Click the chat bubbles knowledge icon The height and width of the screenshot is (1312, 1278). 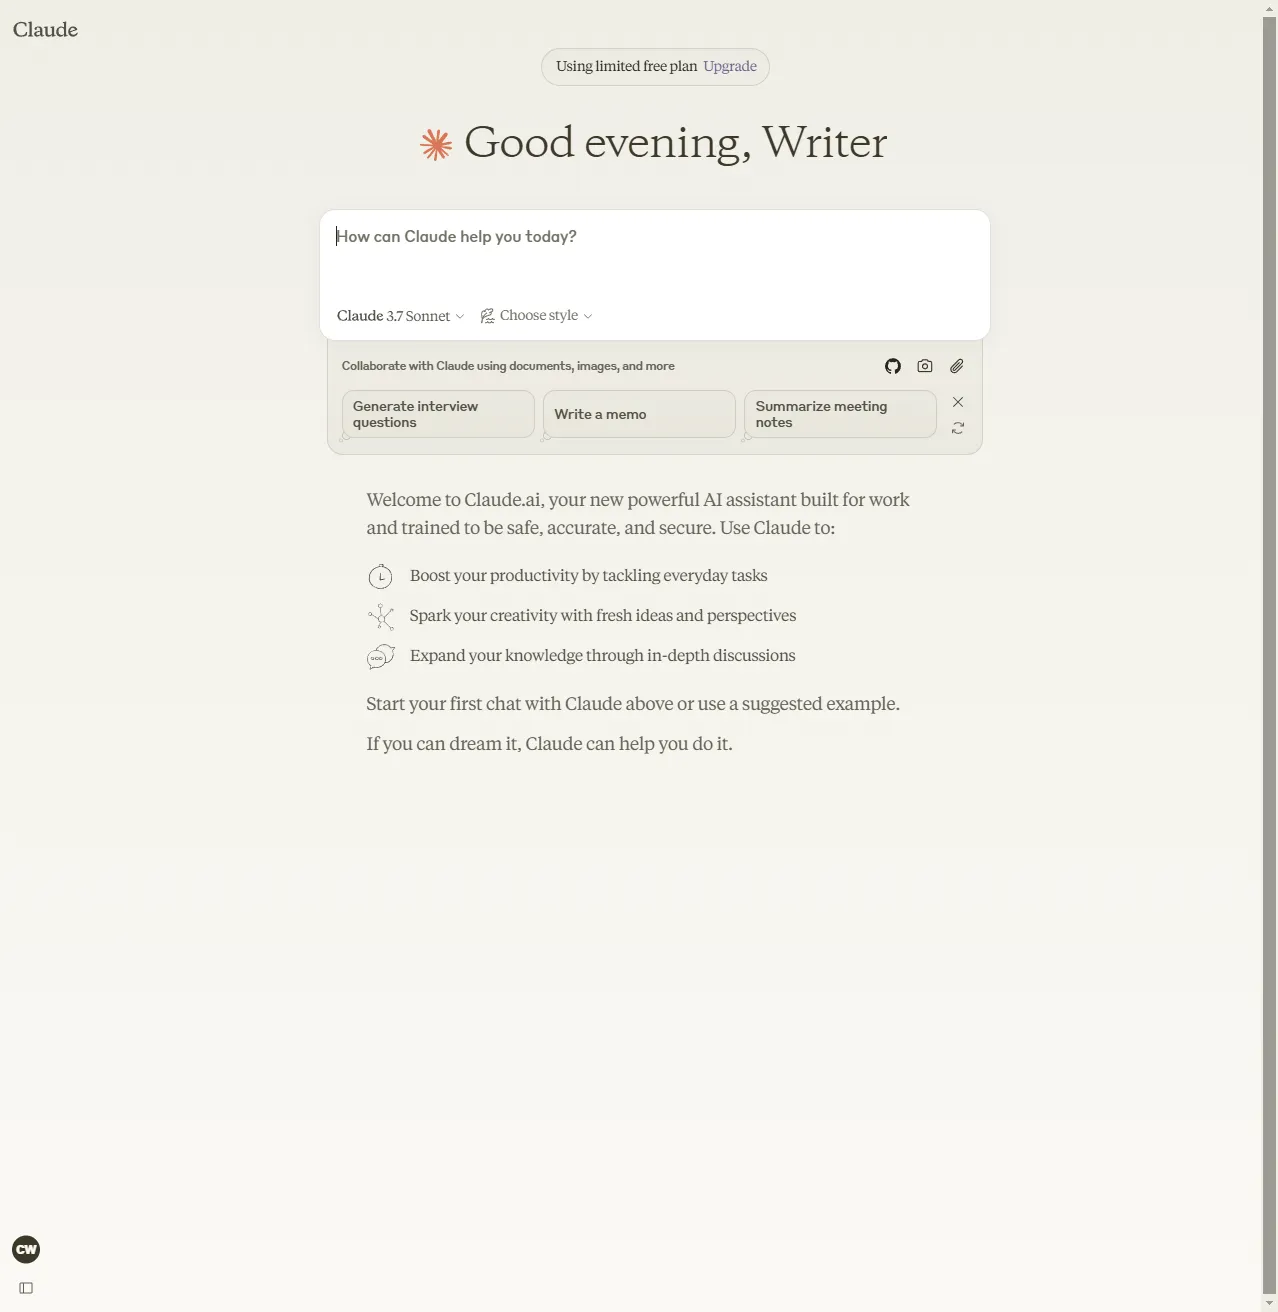coord(380,656)
